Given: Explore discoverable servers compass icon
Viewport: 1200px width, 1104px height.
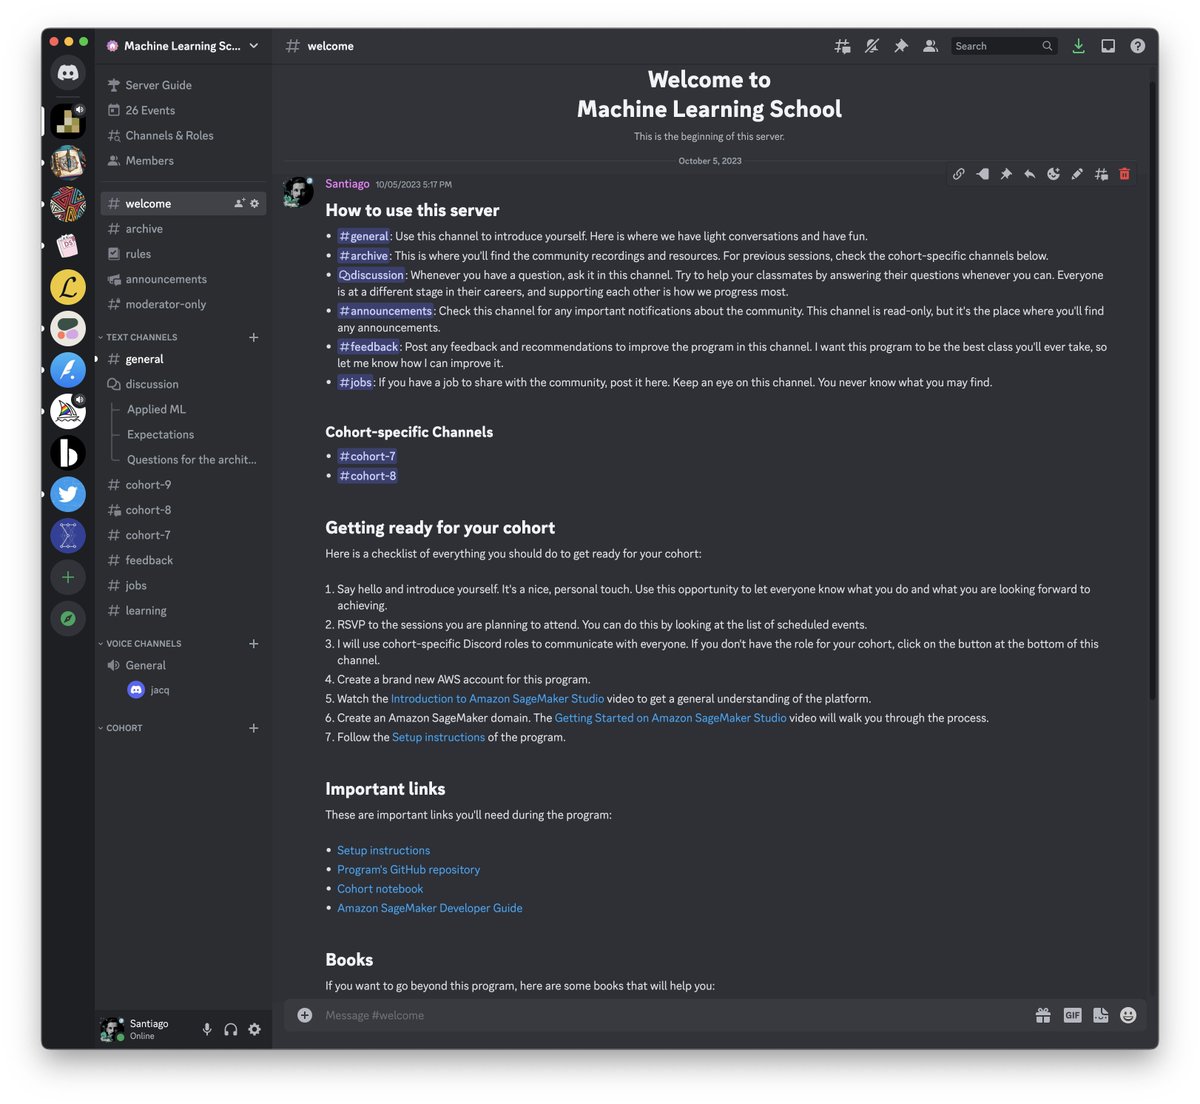Looking at the screenshot, I should [68, 619].
